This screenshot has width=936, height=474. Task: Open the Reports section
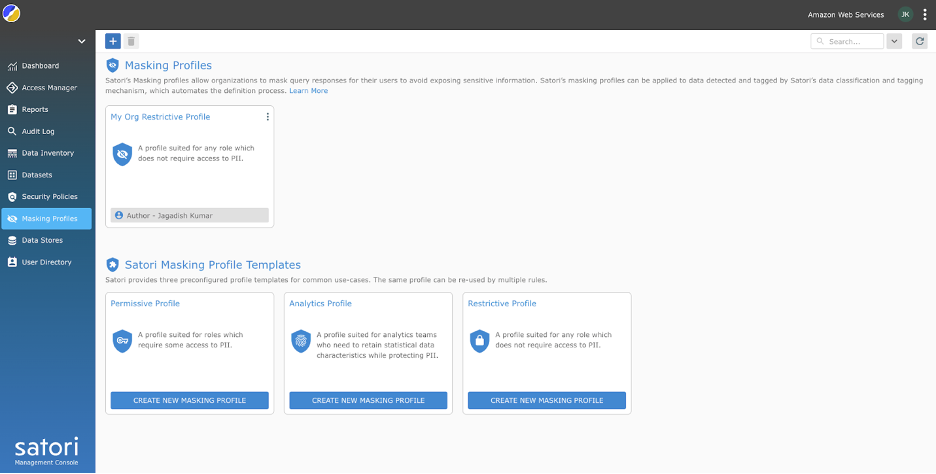pyautogui.click(x=47, y=109)
